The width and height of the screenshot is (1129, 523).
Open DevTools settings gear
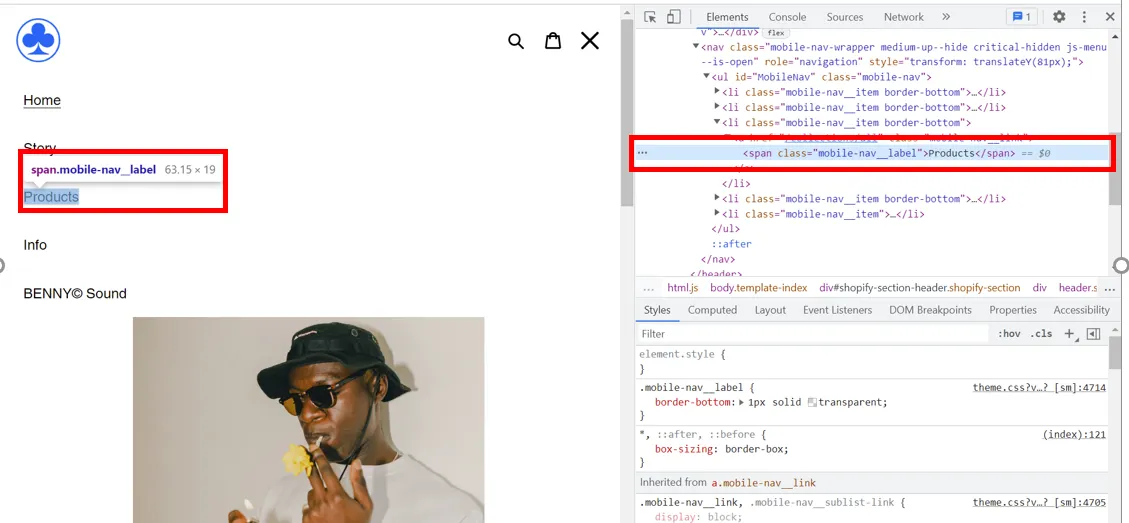(1059, 17)
